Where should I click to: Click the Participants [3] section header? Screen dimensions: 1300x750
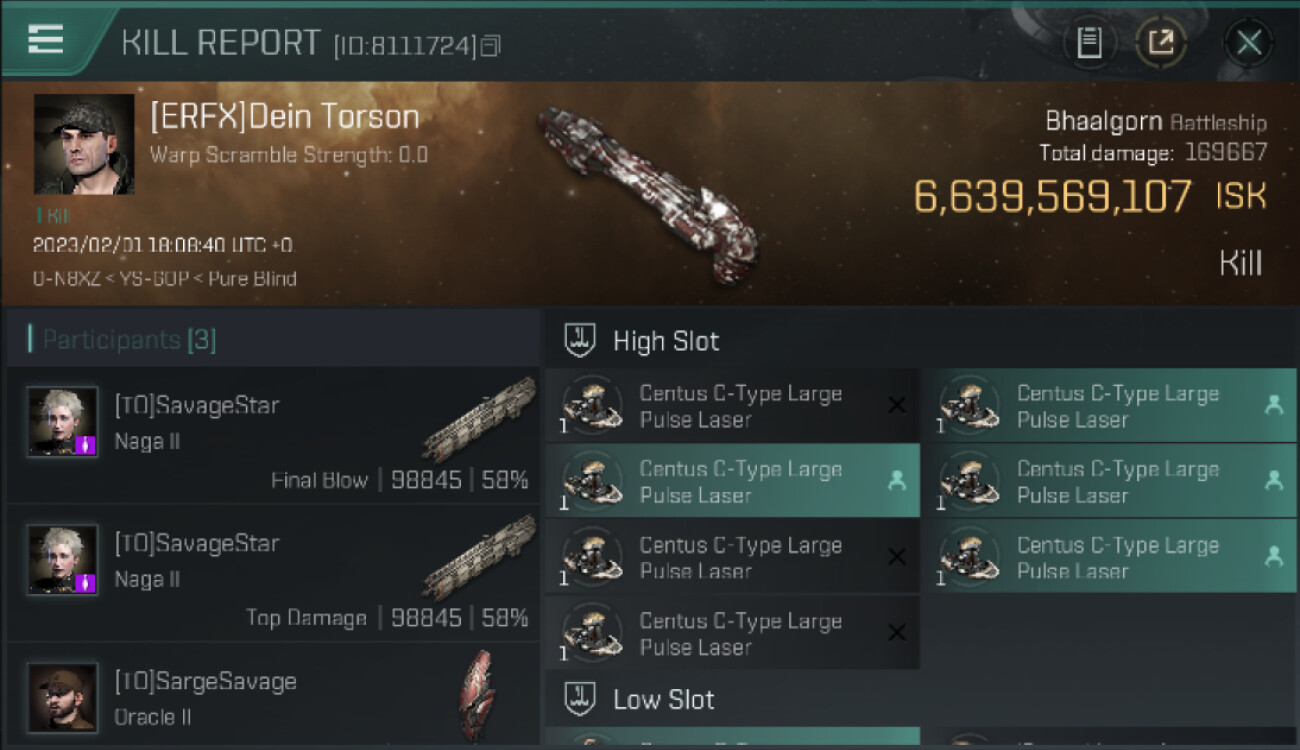128,340
